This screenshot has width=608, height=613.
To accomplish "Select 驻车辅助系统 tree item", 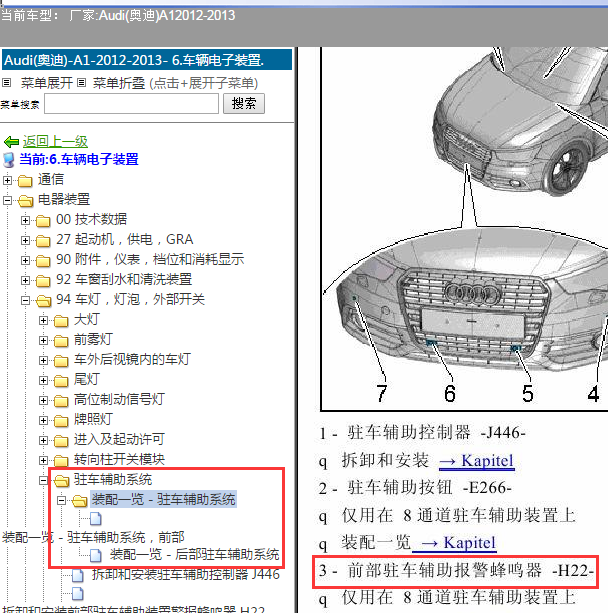I will [113, 480].
